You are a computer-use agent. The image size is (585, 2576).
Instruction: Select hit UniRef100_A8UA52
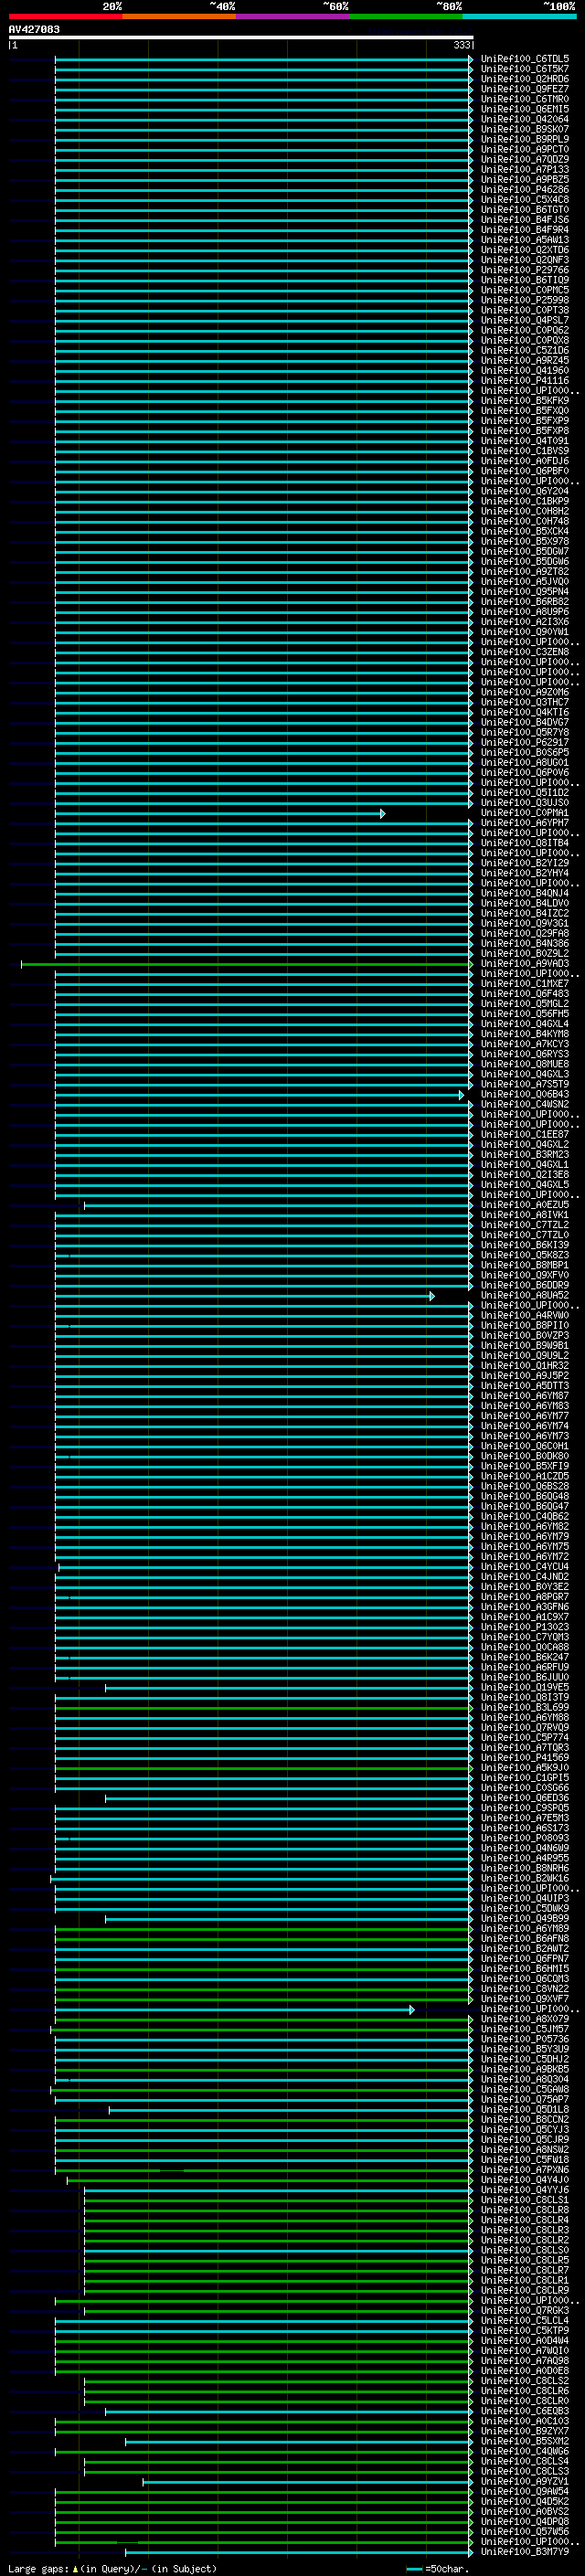[524, 1296]
